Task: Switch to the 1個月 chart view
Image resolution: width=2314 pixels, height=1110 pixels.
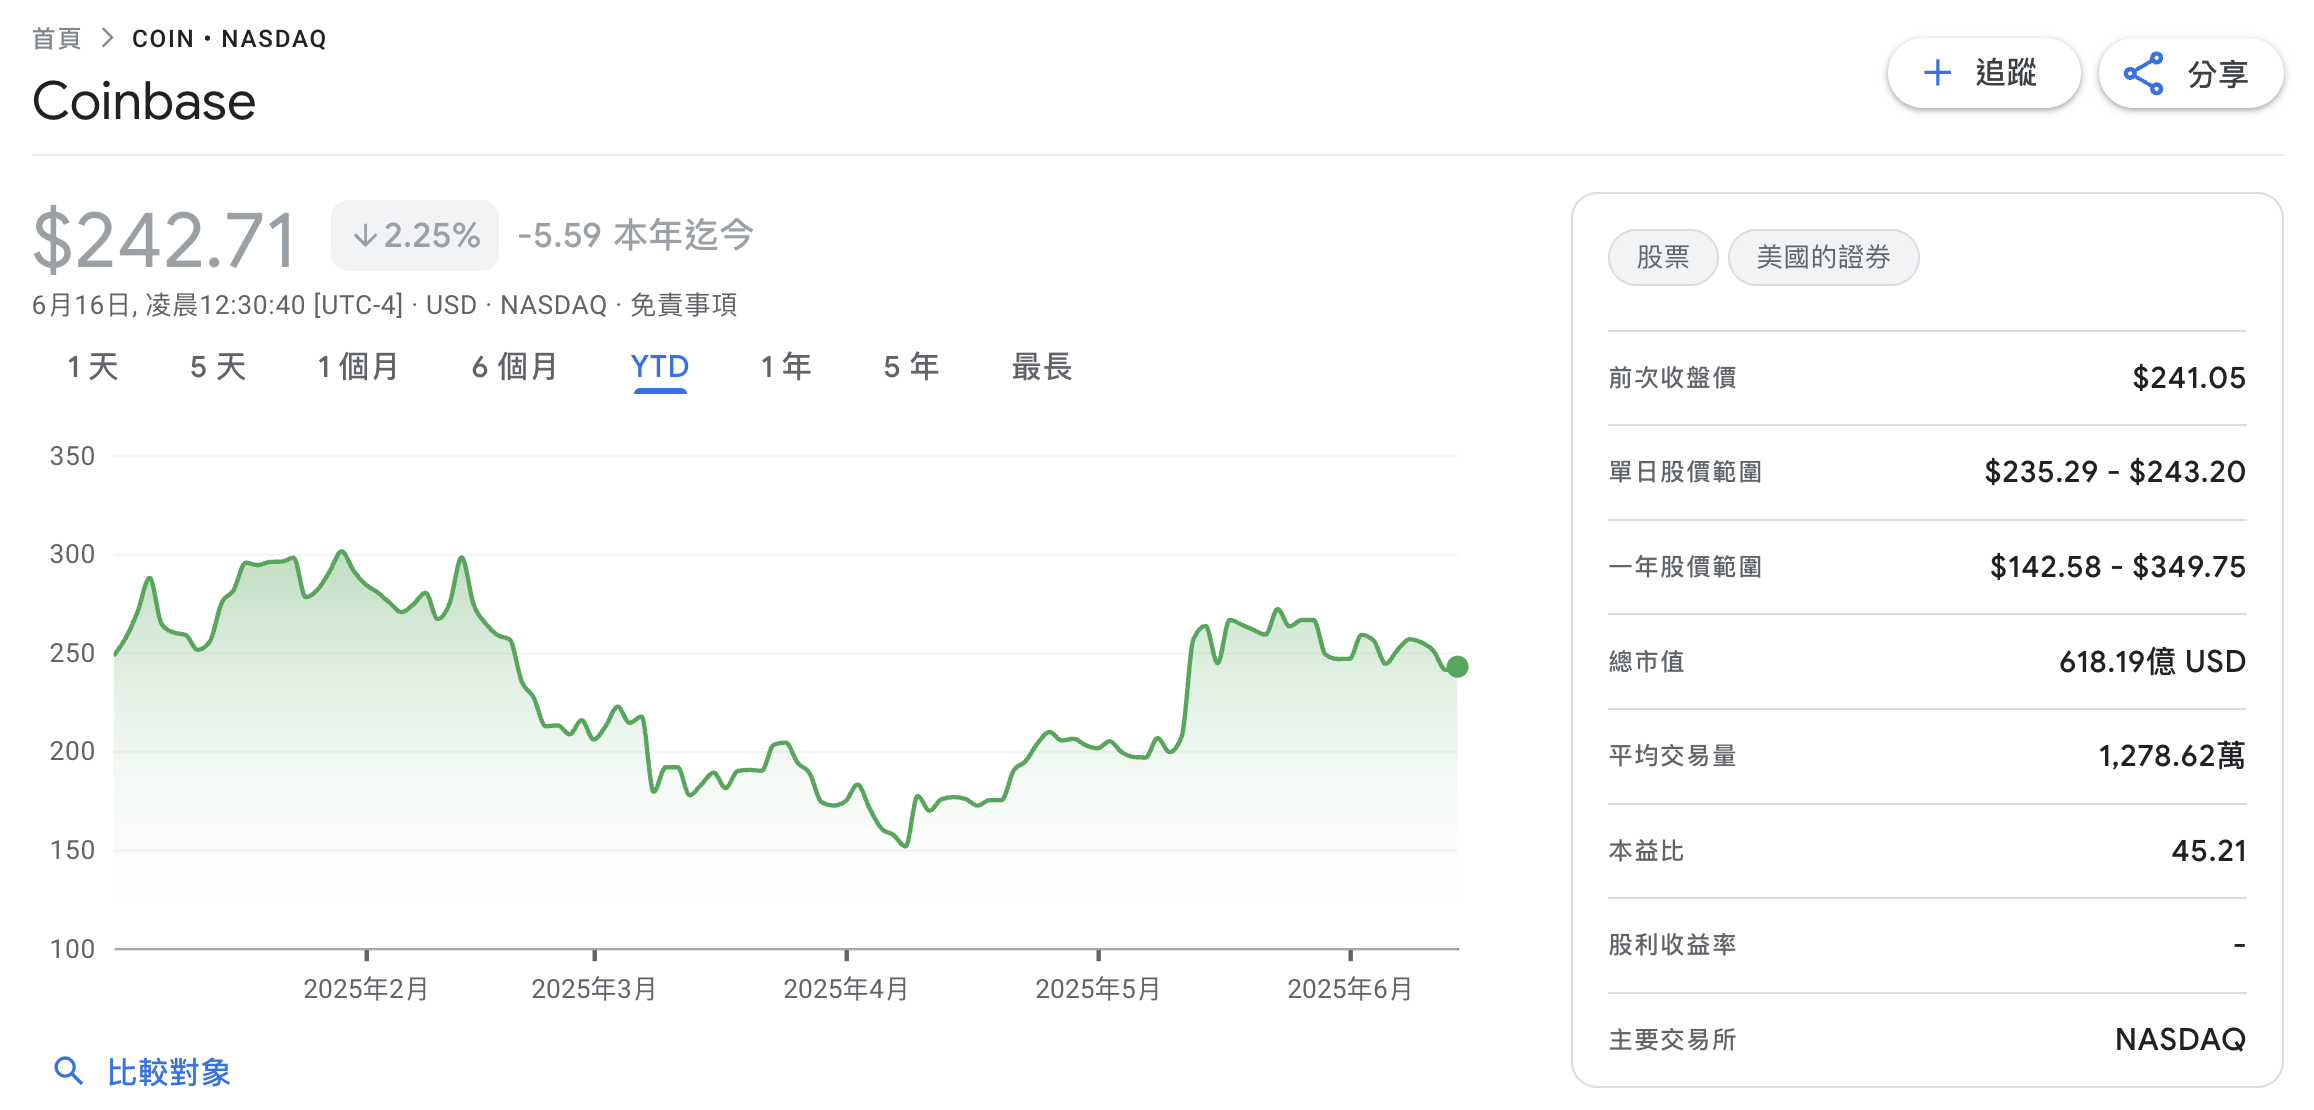Action: [356, 367]
